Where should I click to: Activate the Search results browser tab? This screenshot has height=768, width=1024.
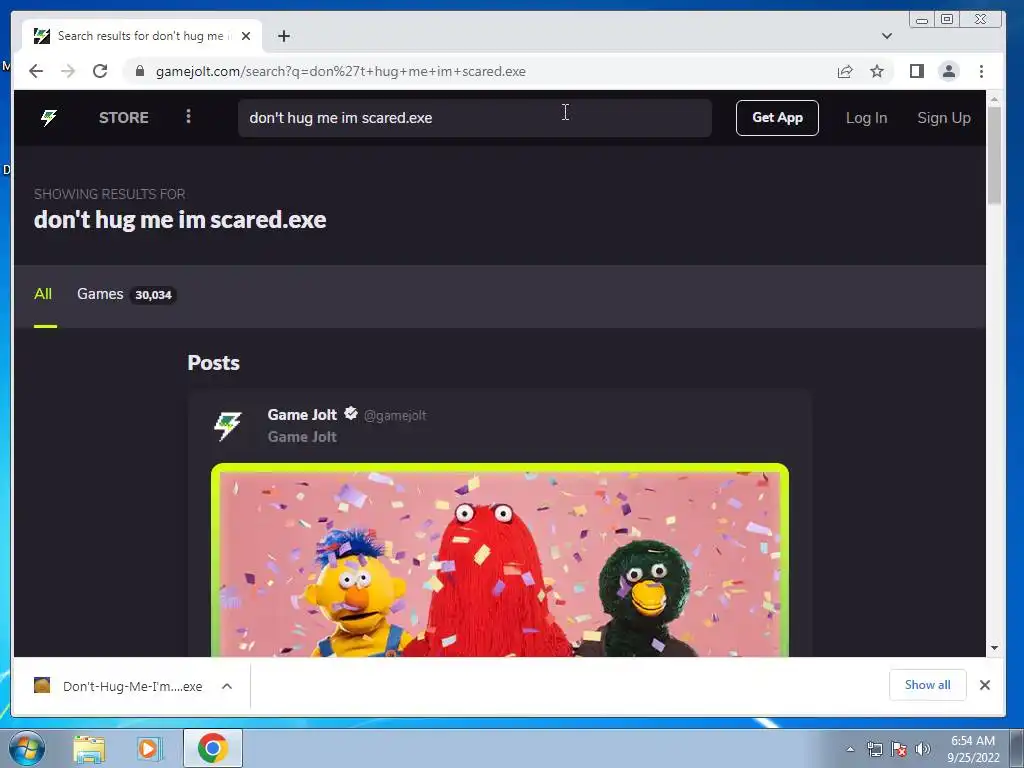coord(141,36)
